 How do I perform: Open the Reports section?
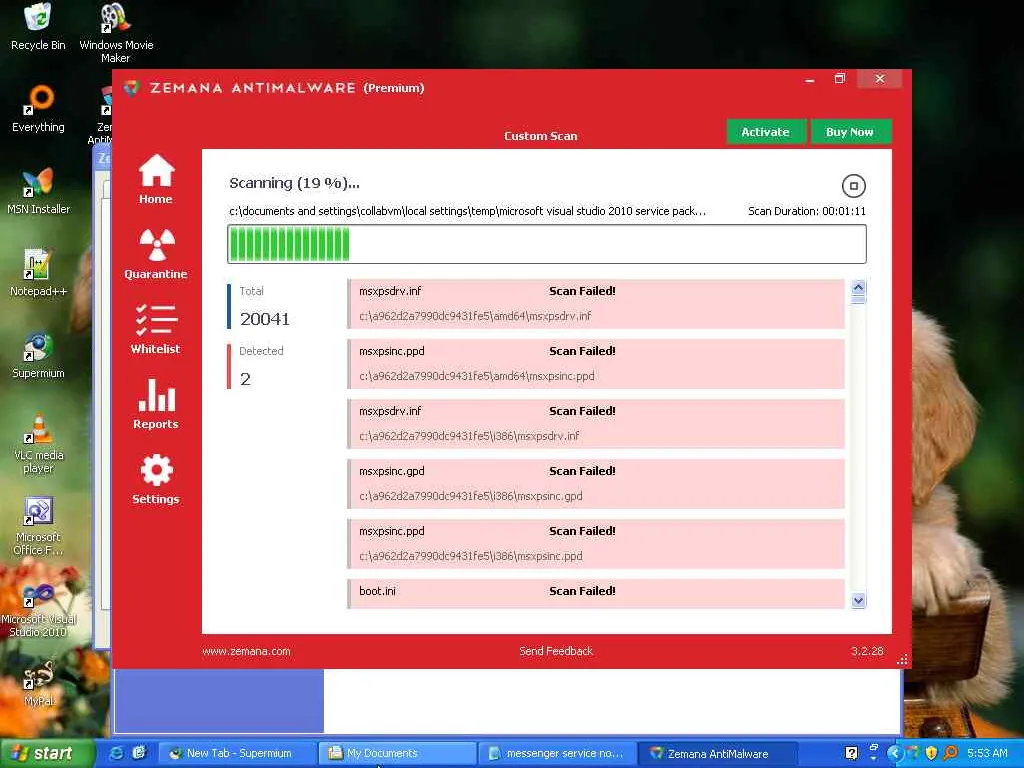pos(155,404)
